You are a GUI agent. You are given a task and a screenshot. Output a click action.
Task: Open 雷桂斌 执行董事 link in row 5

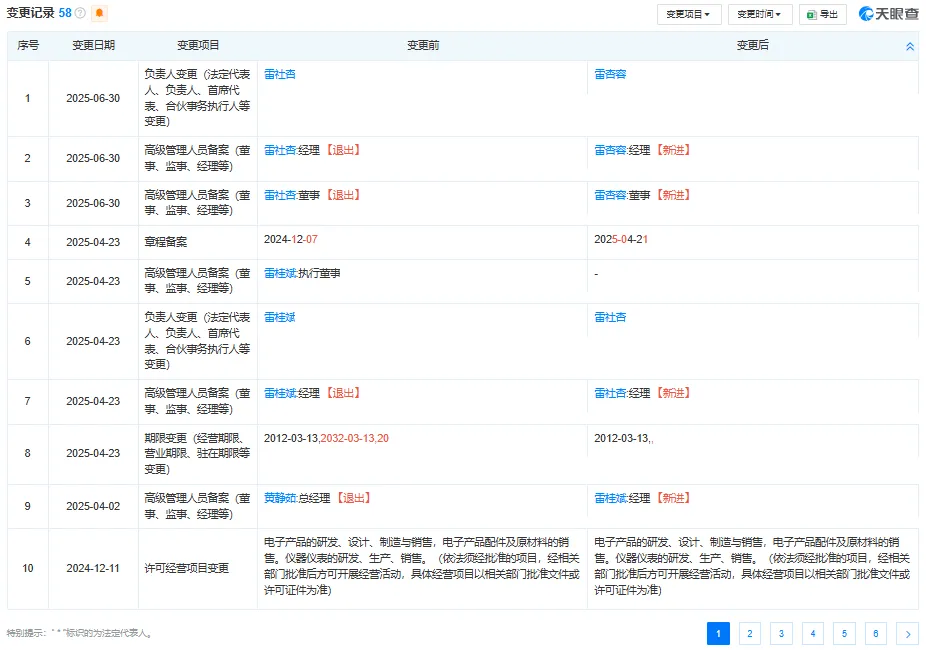[x=280, y=273]
